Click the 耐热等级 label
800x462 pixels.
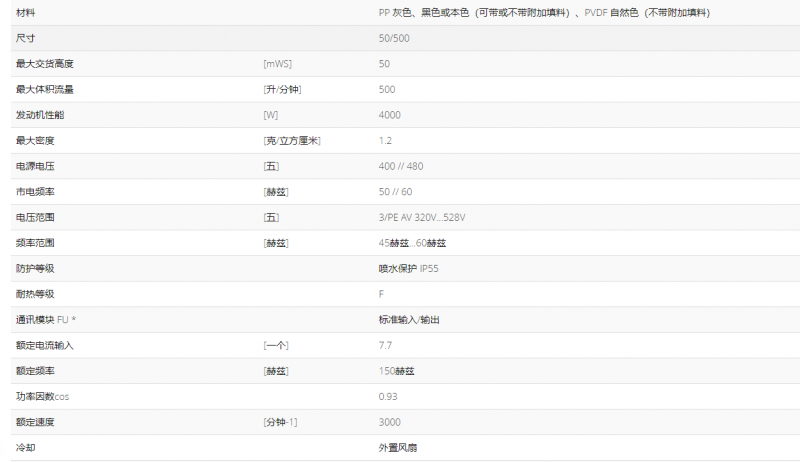coord(35,294)
